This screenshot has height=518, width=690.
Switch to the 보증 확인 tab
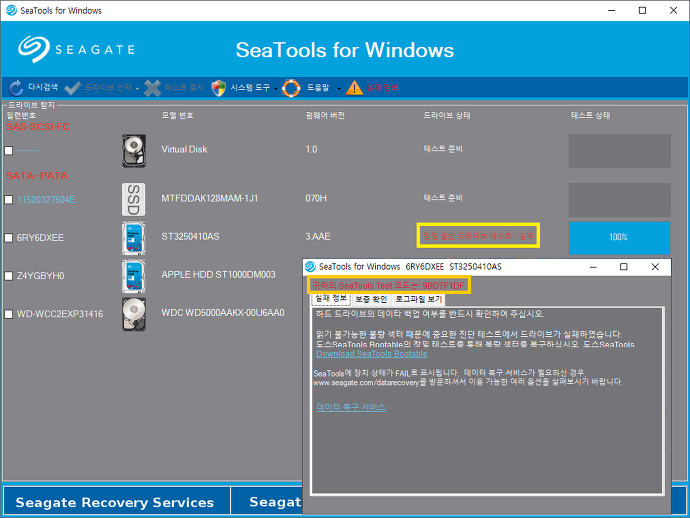pyautogui.click(x=371, y=299)
